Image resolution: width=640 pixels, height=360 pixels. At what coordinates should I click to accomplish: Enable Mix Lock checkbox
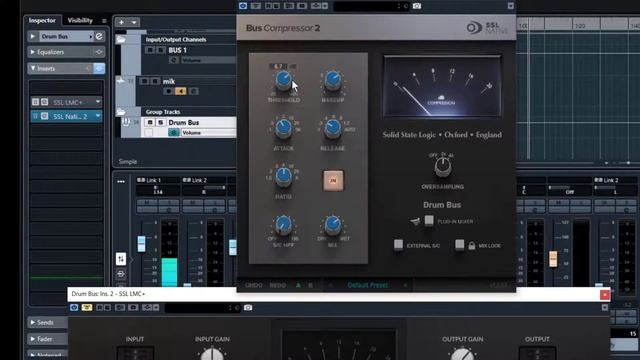click(460, 245)
